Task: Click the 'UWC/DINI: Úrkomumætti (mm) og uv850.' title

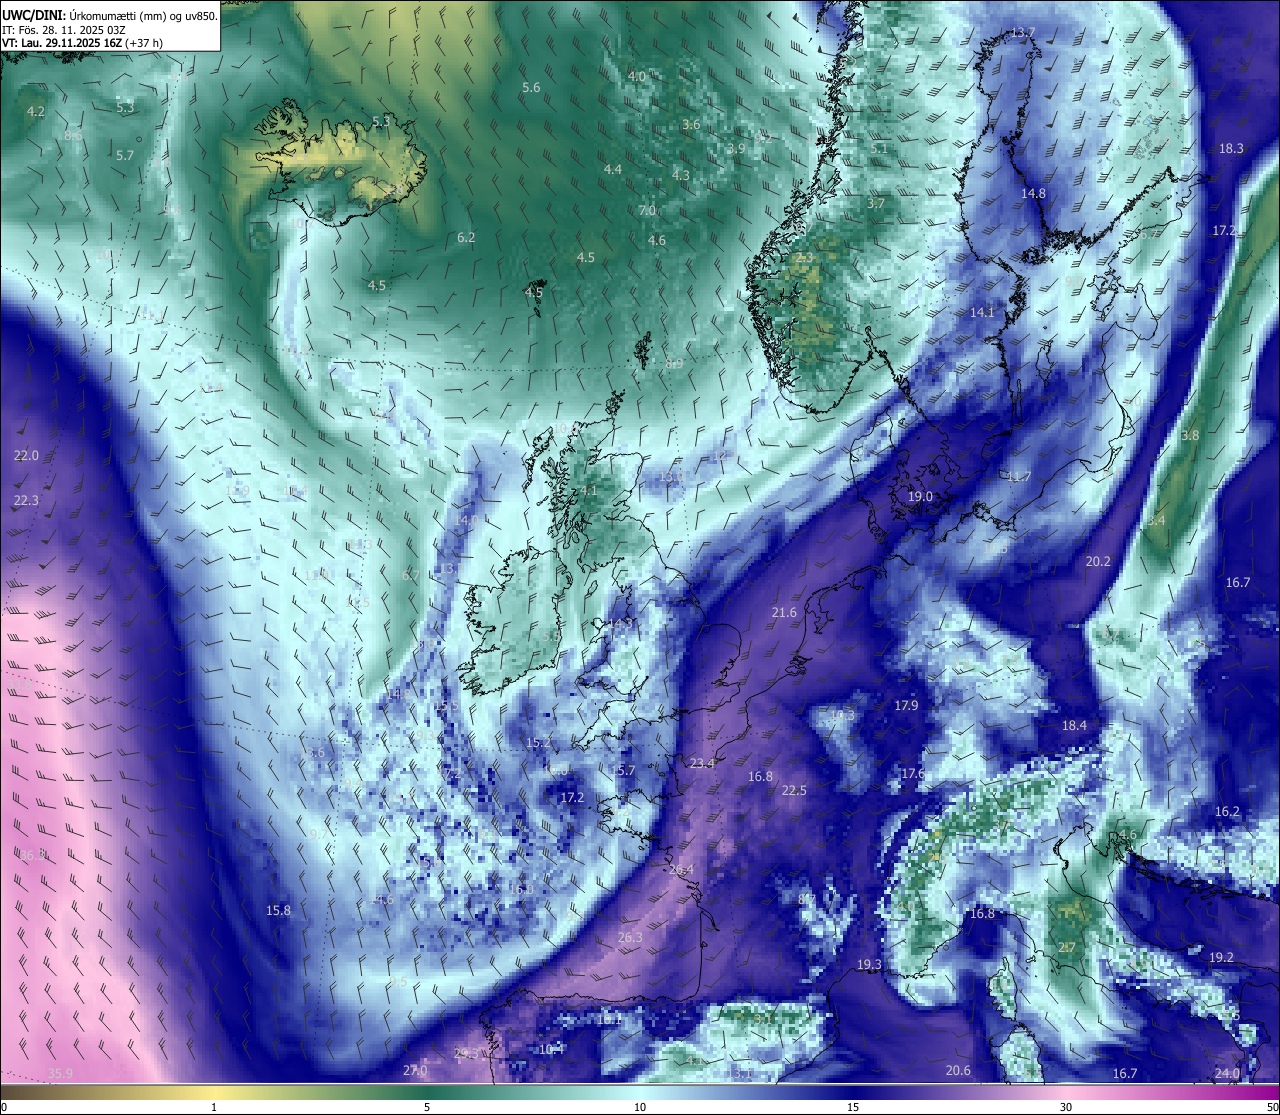Action: point(110,15)
